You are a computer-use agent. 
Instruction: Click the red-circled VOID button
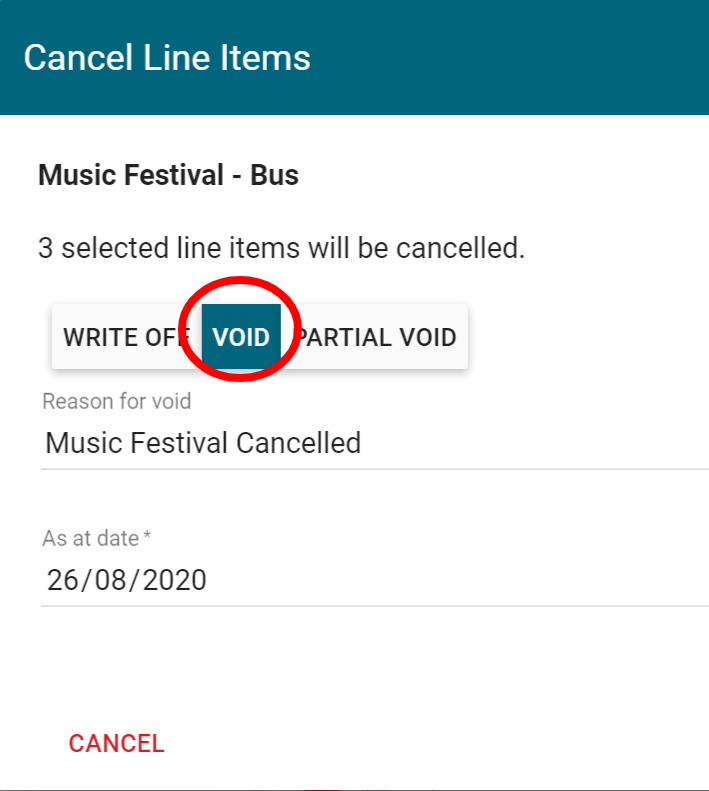point(241,337)
